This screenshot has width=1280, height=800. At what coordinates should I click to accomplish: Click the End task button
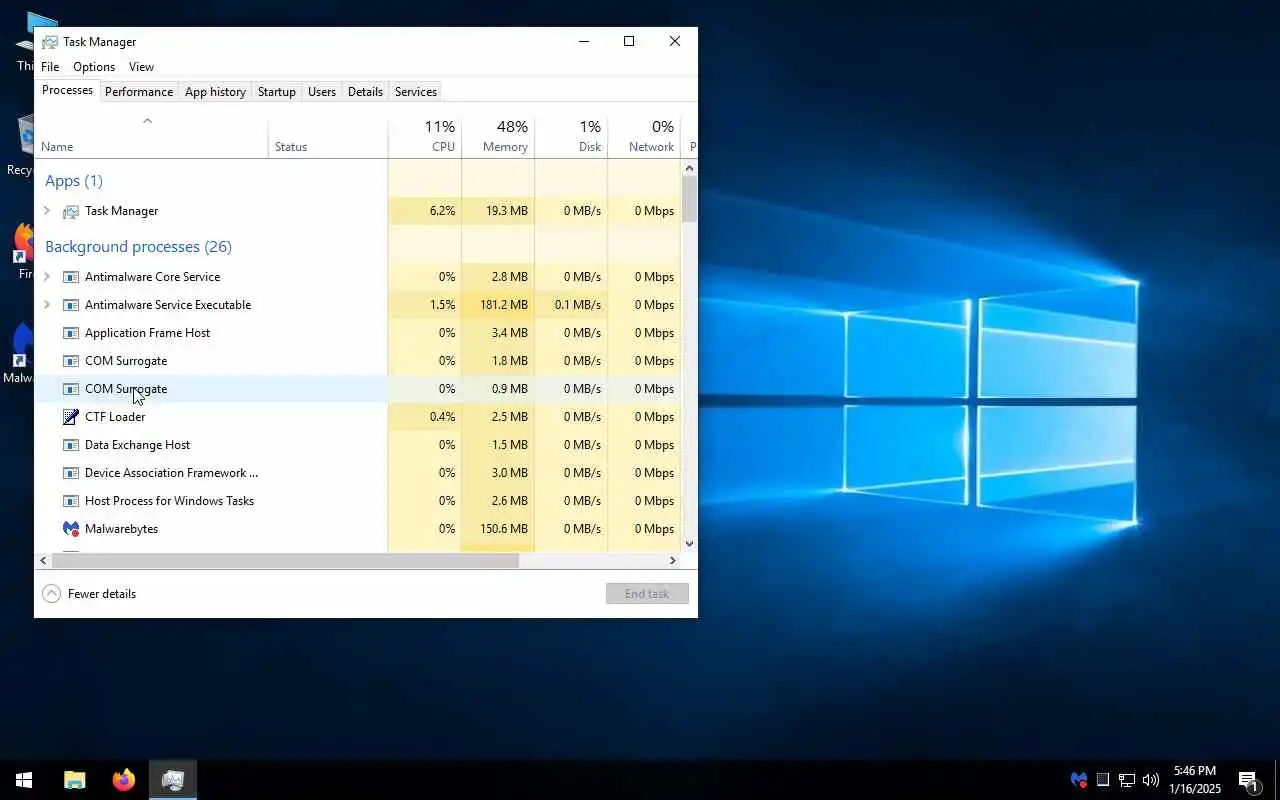[647, 594]
